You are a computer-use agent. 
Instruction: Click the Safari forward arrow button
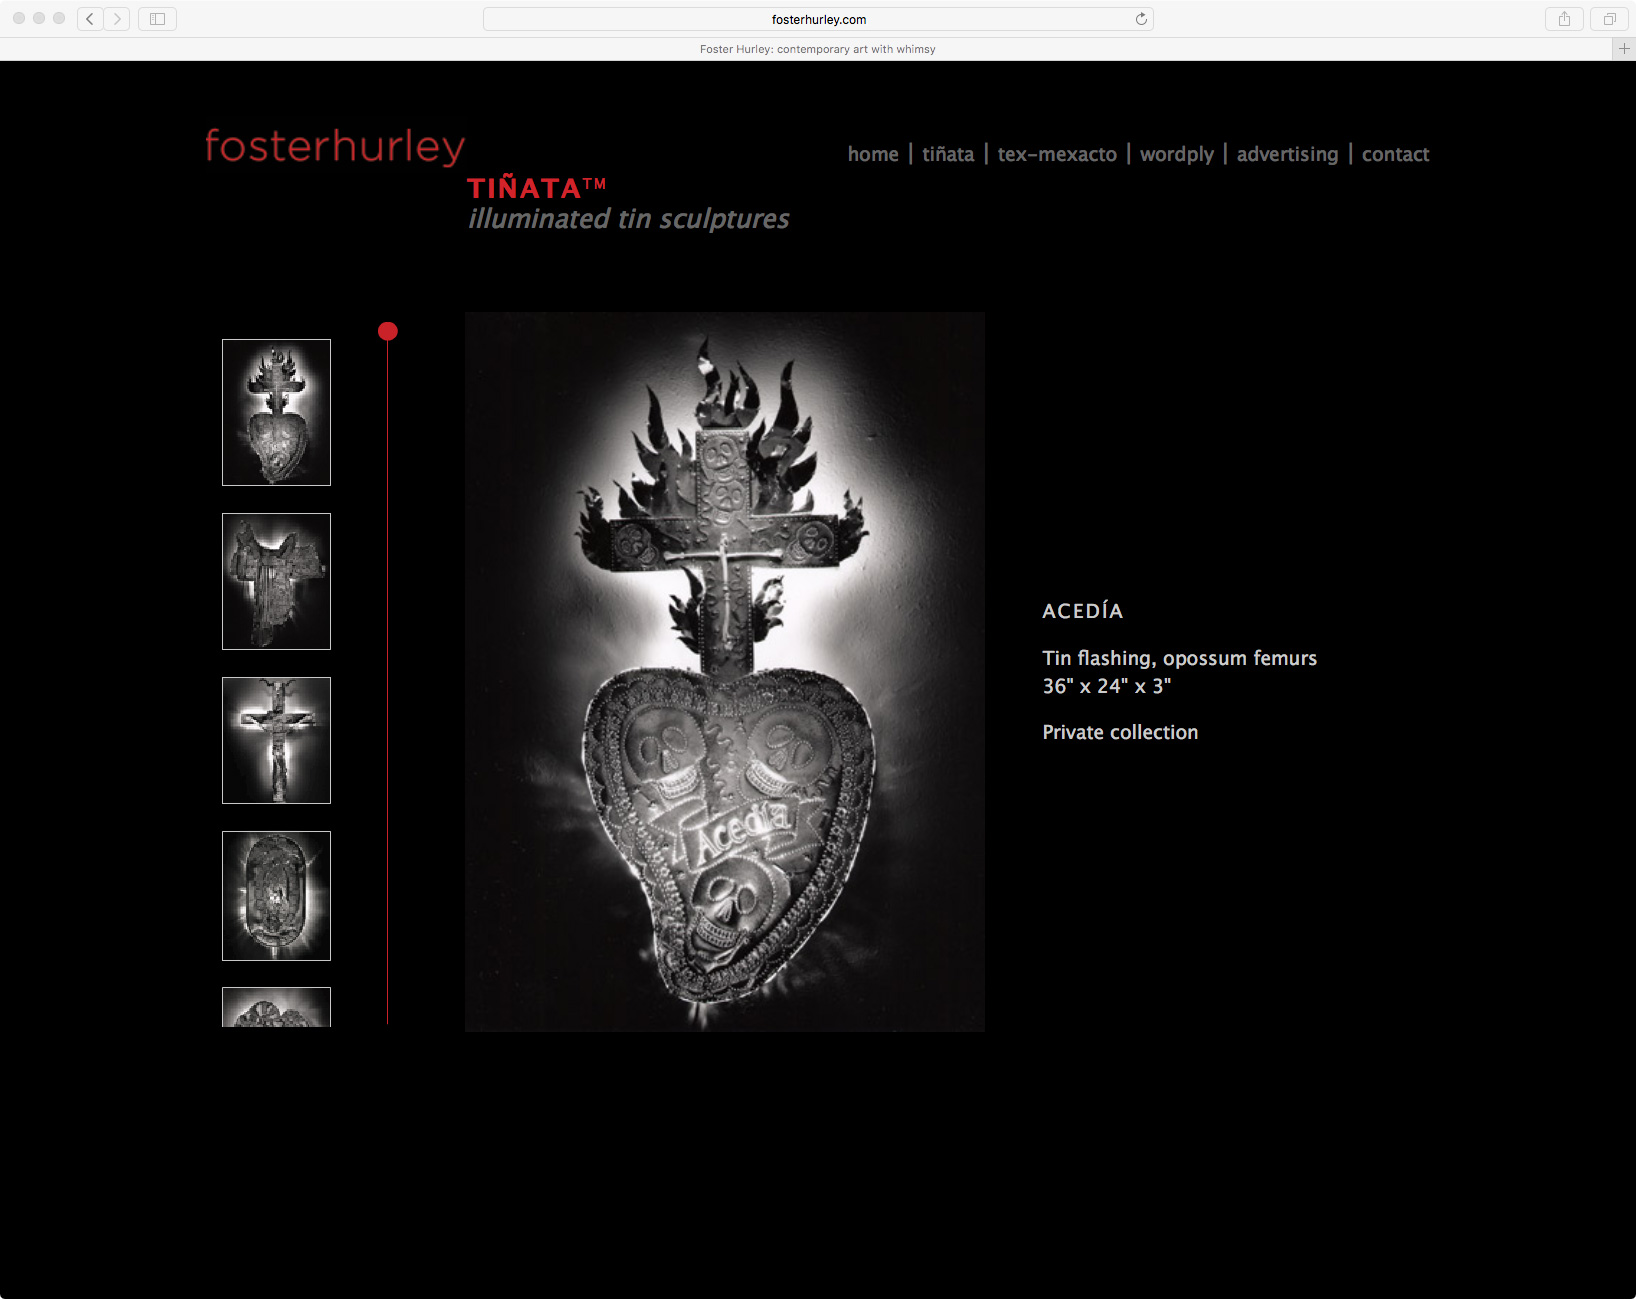(x=117, y=19)
